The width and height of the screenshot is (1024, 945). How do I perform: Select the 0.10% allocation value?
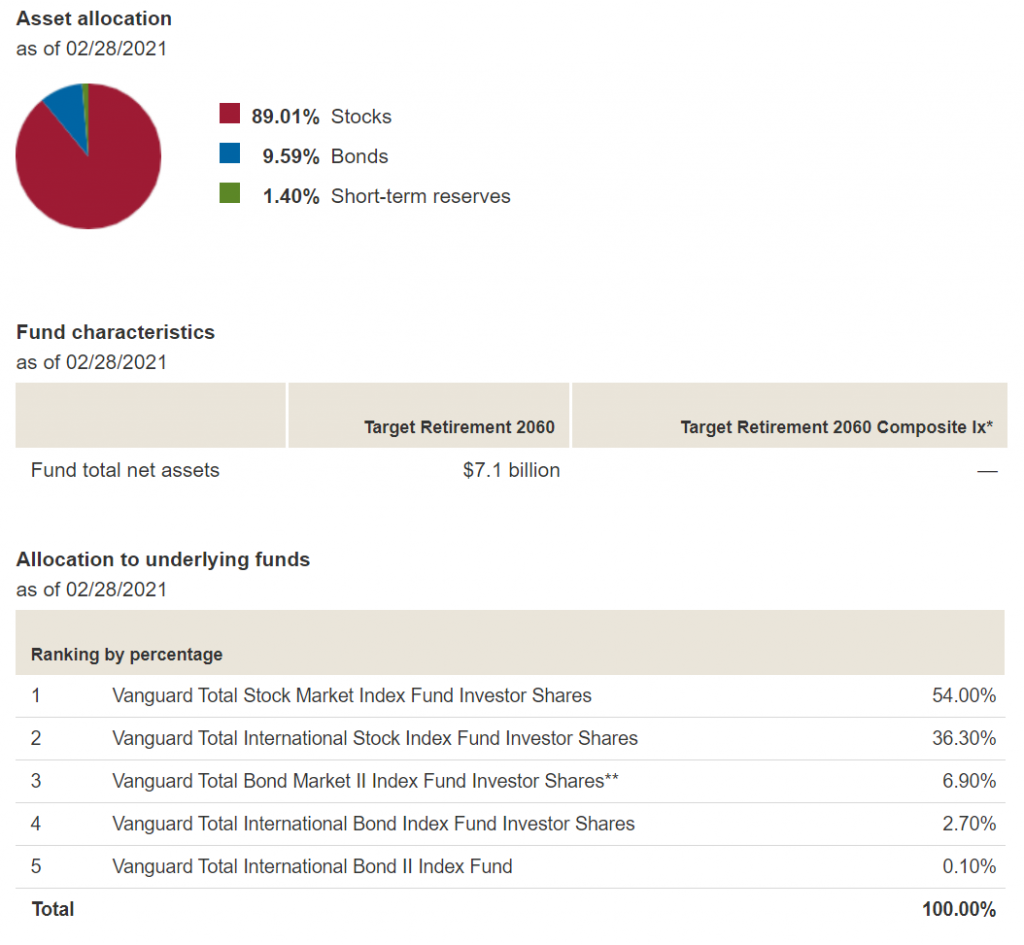point(969,866)
